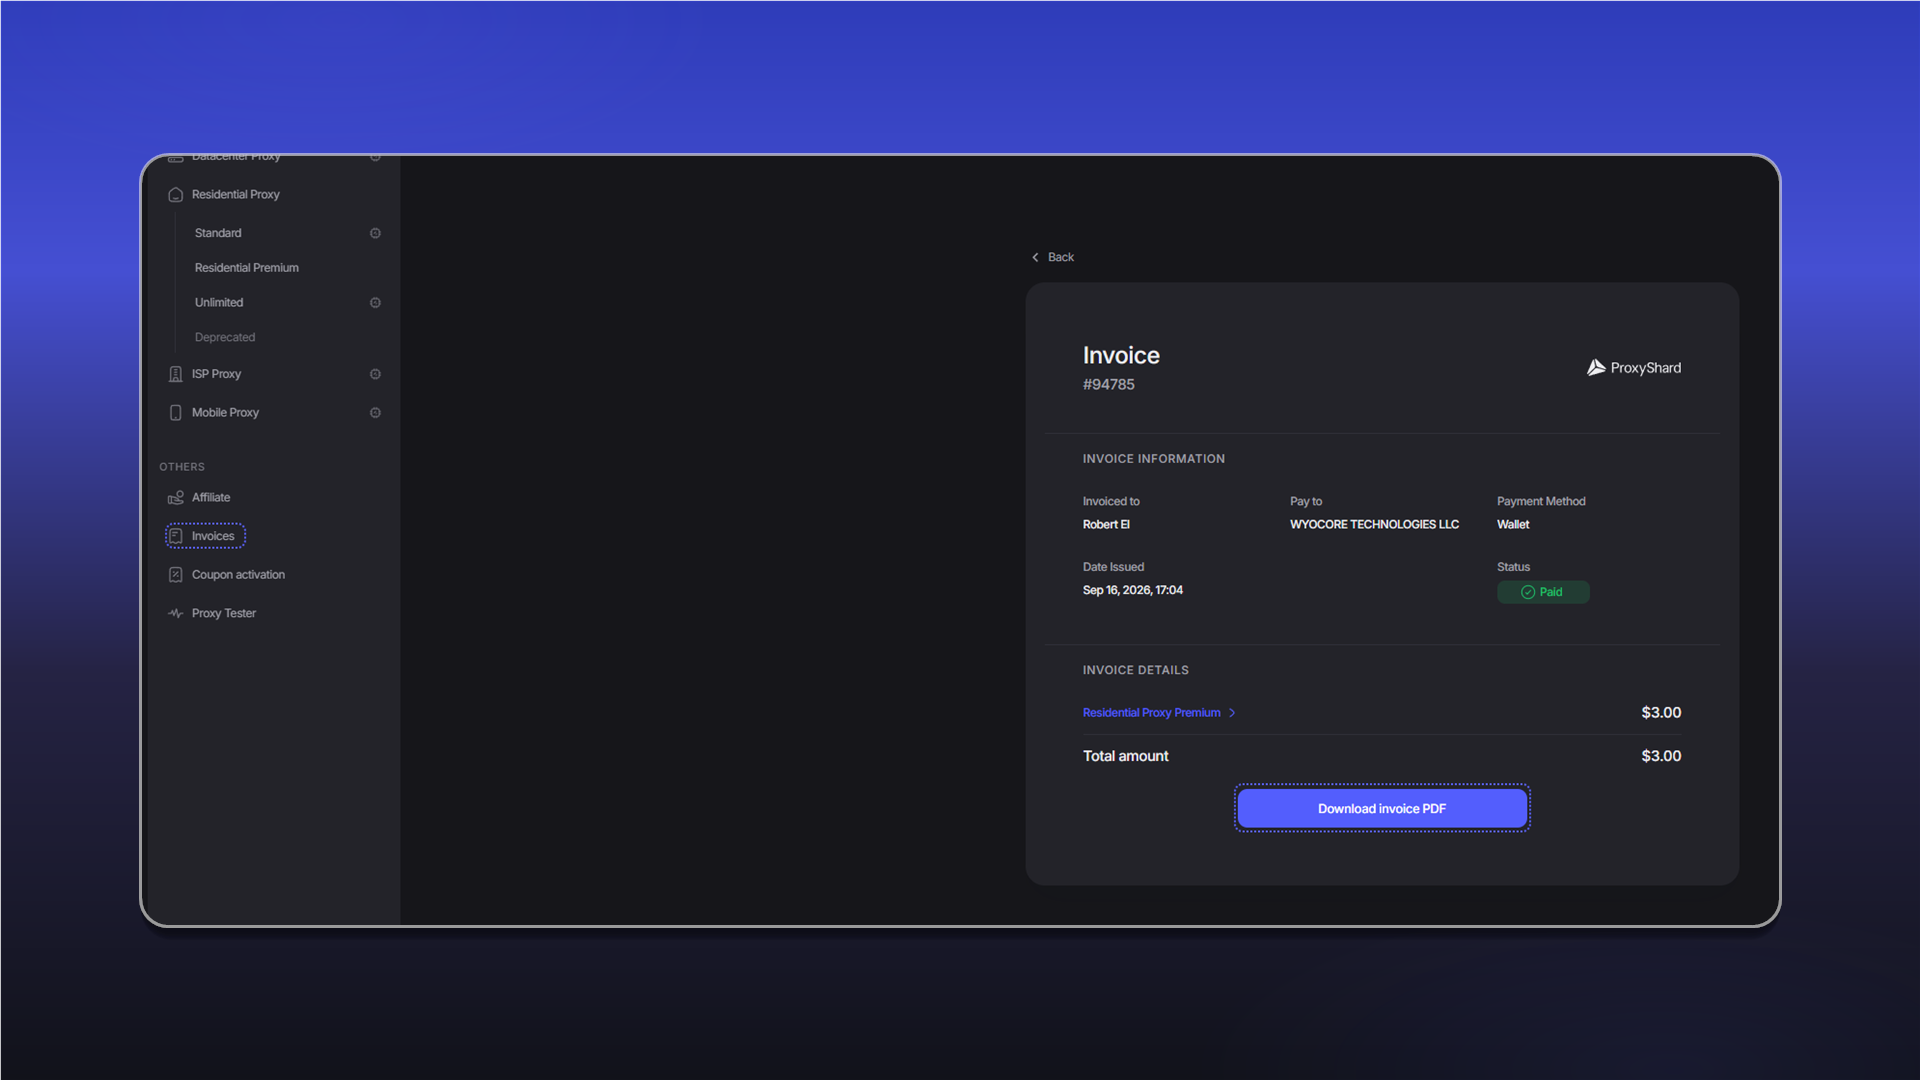Select the Deprecated submenu item
Image resolution: width=1920 pixels, height=1080 pixels.
225,338
